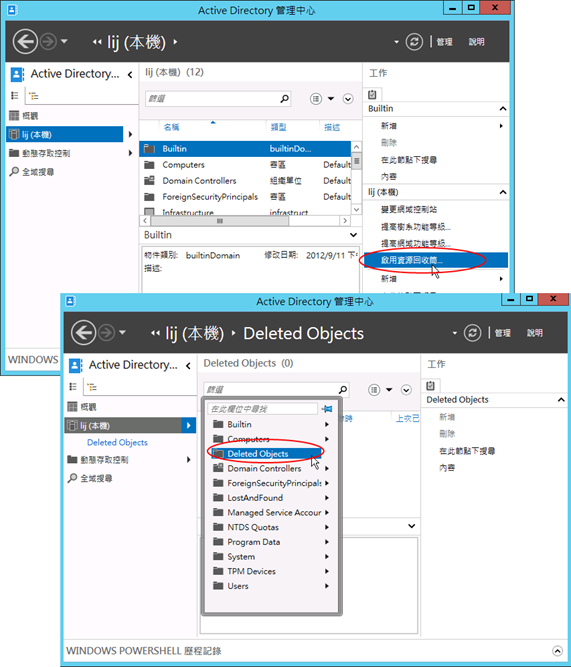Switch rear window navigation to tree view
The width and height of the screenshot is (571, 667).
(33, 96)
